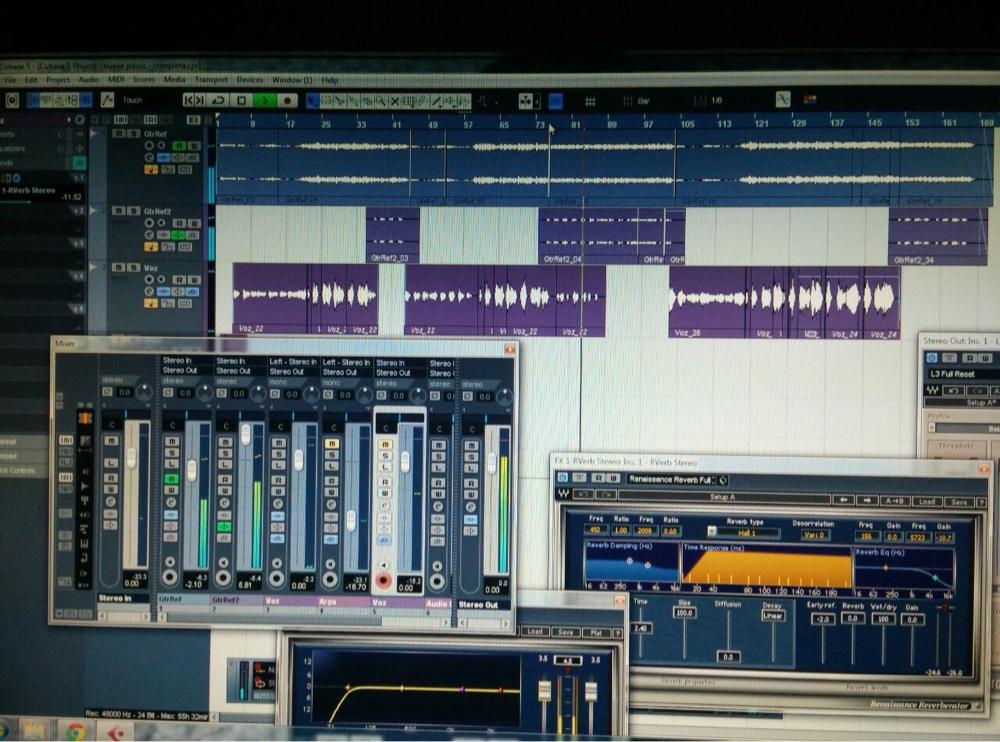Open the Devices menu
The image size is (1000, 742).
pos(249,80)
